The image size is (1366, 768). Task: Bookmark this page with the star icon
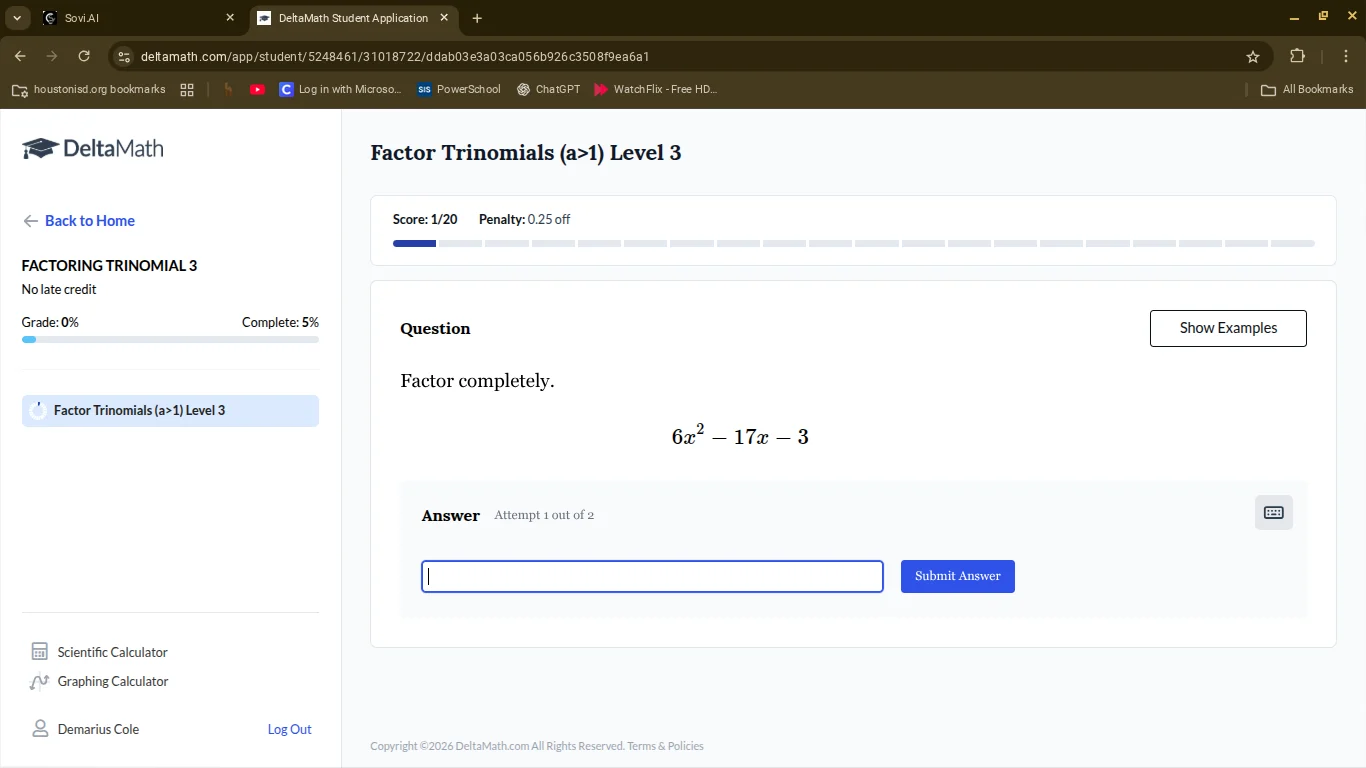point(1253,57)
